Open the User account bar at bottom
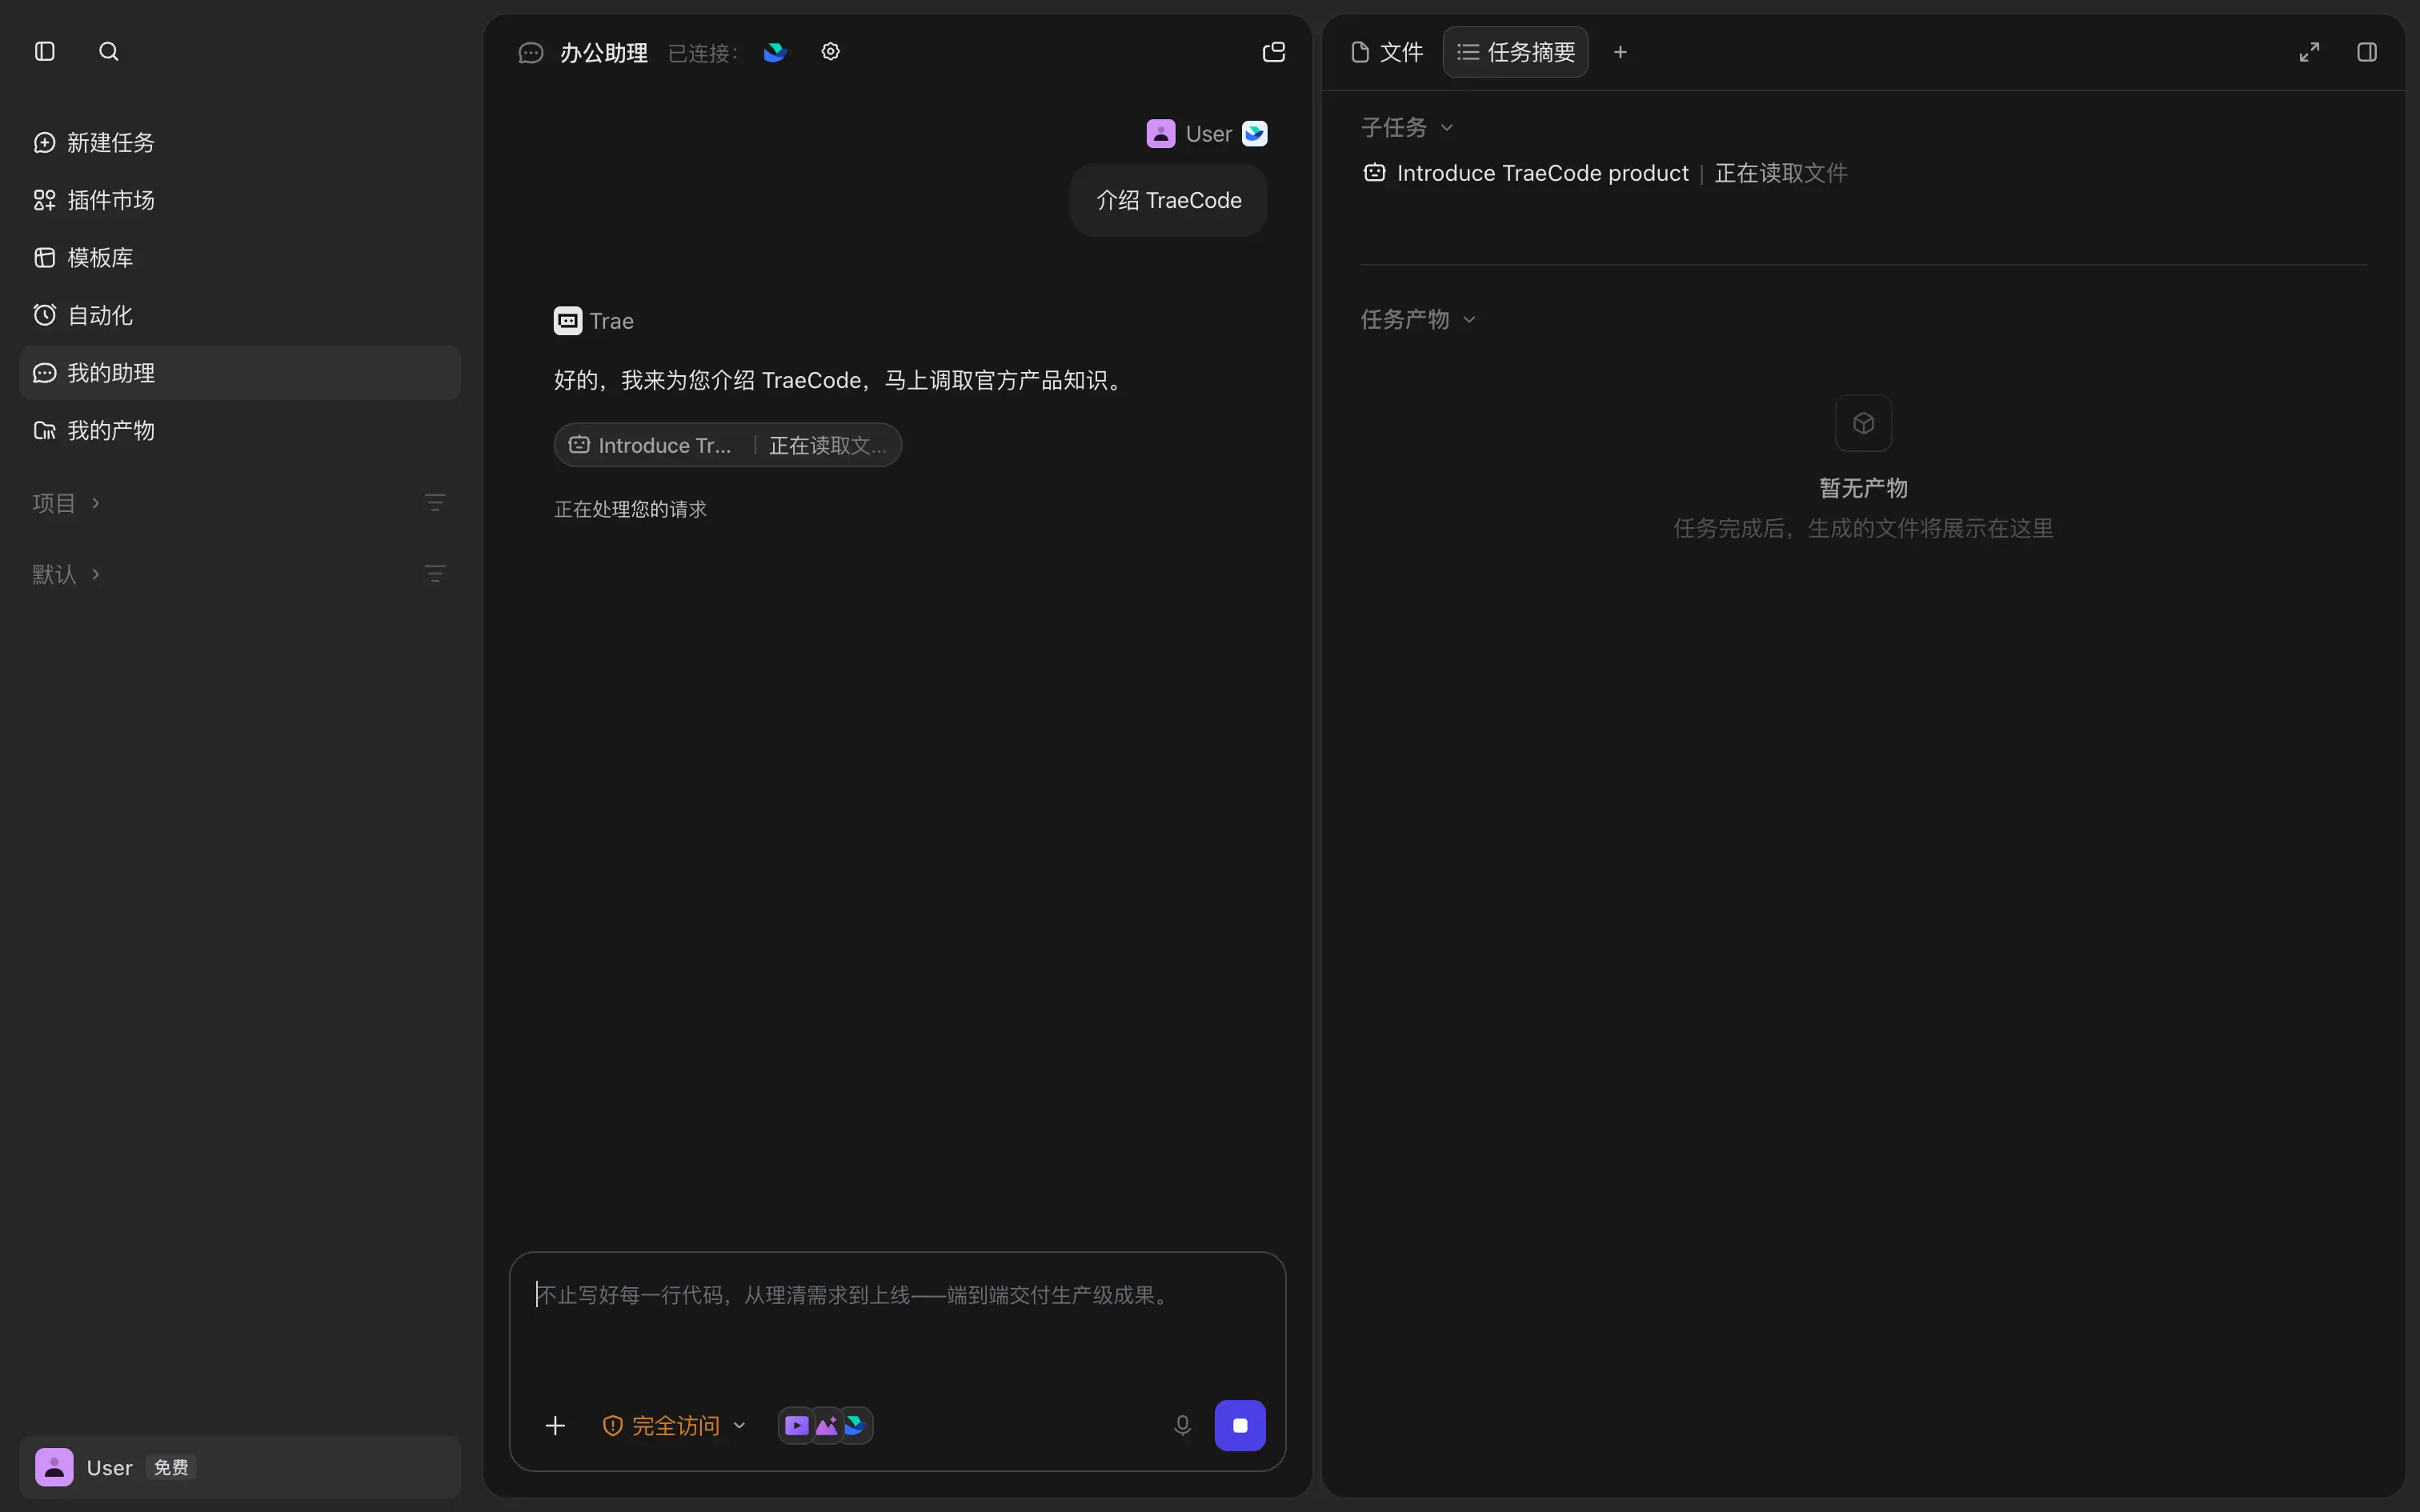 pyautogui.click(x=239, y=1467)
